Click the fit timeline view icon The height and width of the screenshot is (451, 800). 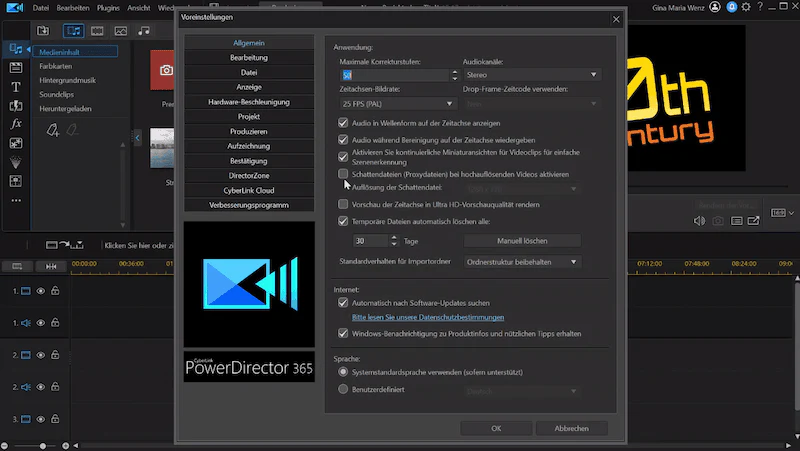[x=51, y=266]
